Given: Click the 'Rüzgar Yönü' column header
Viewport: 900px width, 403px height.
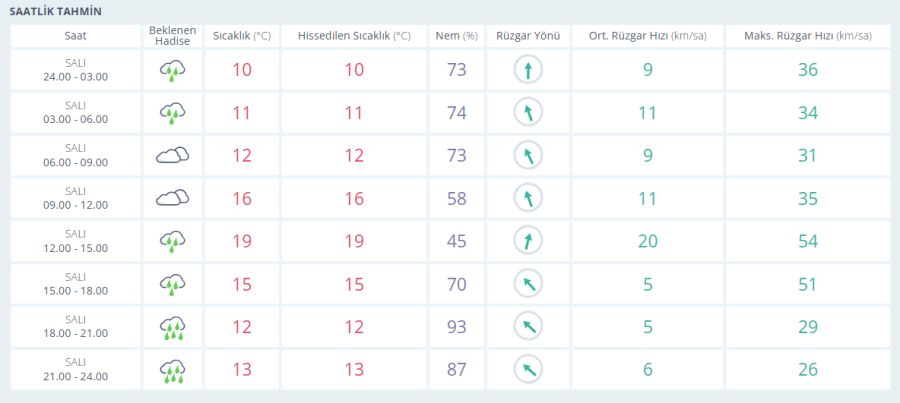Looking at the screenshot, I should pyautogui.click(x=527, y=36).
